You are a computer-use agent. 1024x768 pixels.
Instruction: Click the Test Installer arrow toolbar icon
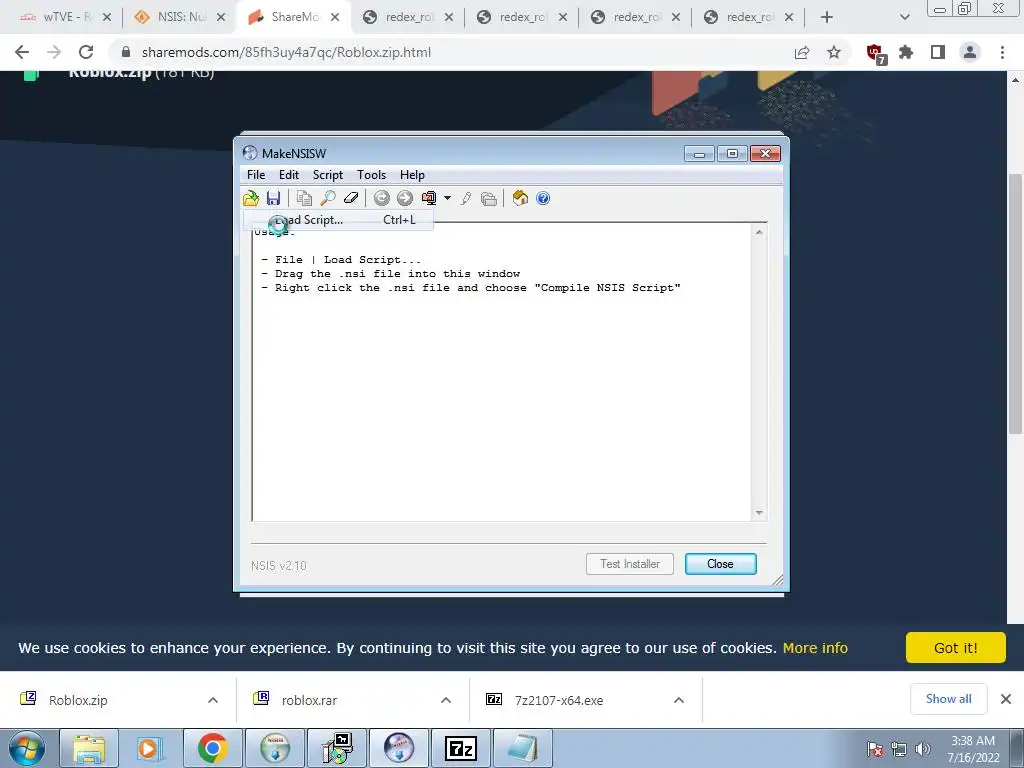pos(405,198)
